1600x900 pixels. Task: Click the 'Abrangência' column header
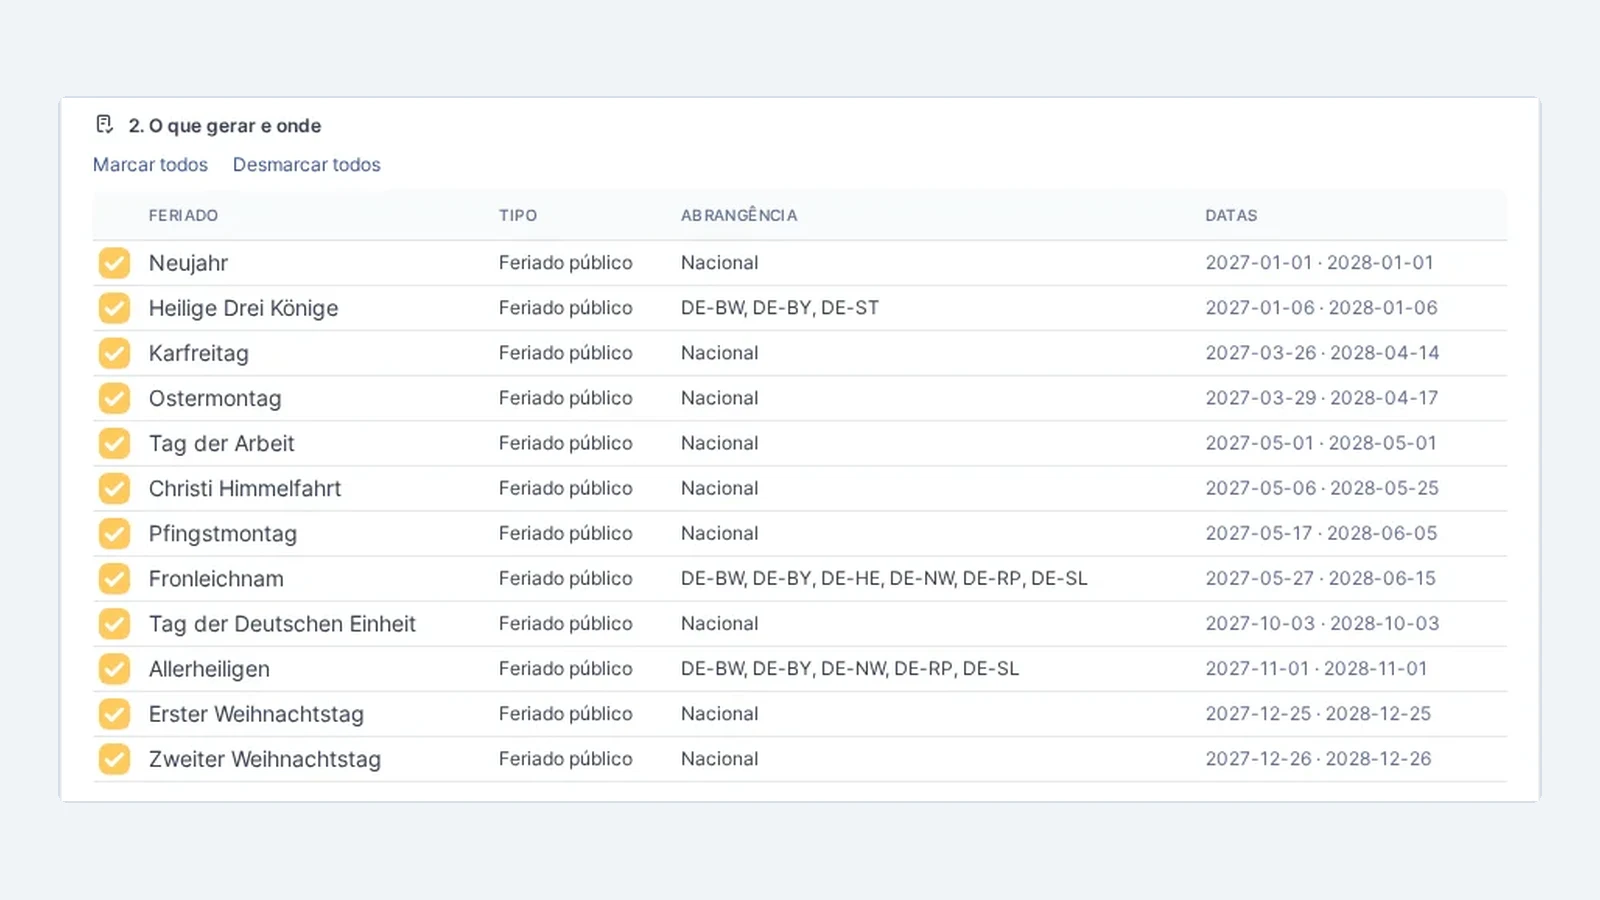coord(739,215)
